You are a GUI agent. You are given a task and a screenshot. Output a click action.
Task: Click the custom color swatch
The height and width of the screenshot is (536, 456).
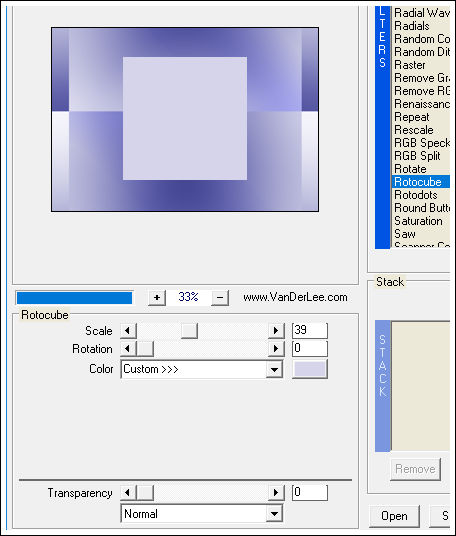pyautogui.click(x=310, y=369)
